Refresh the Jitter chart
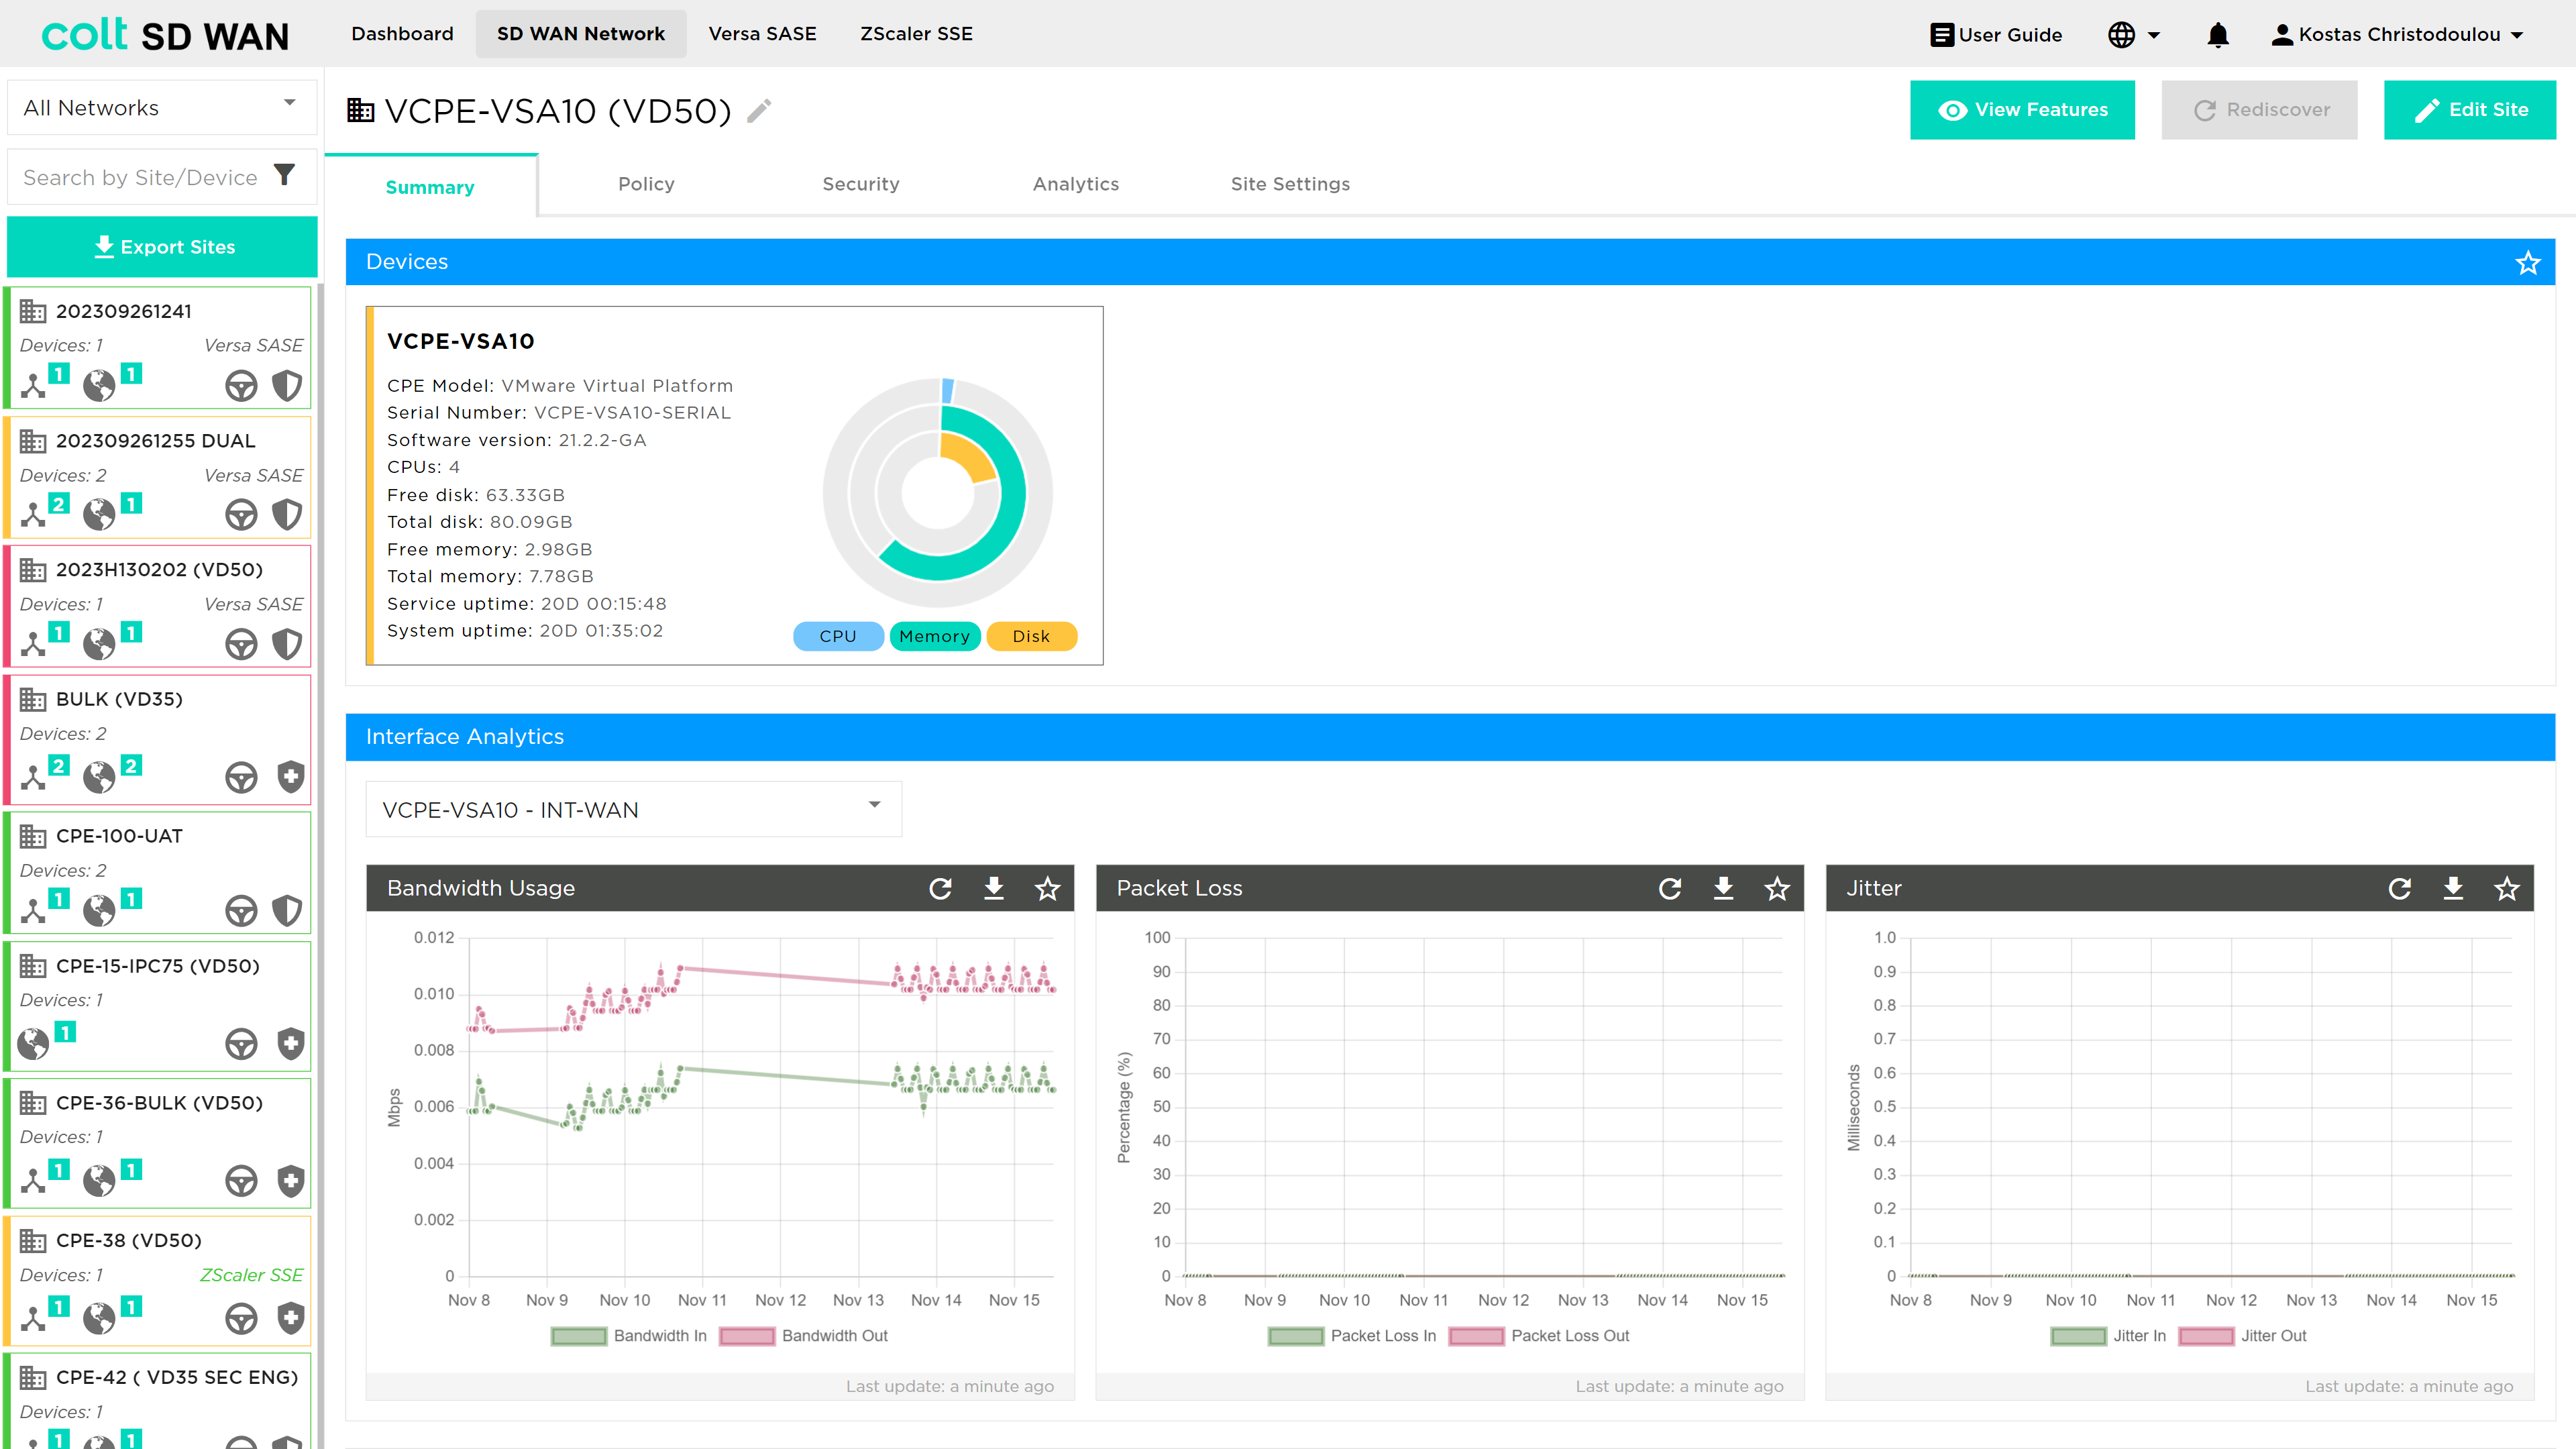 coord(2400,888)
